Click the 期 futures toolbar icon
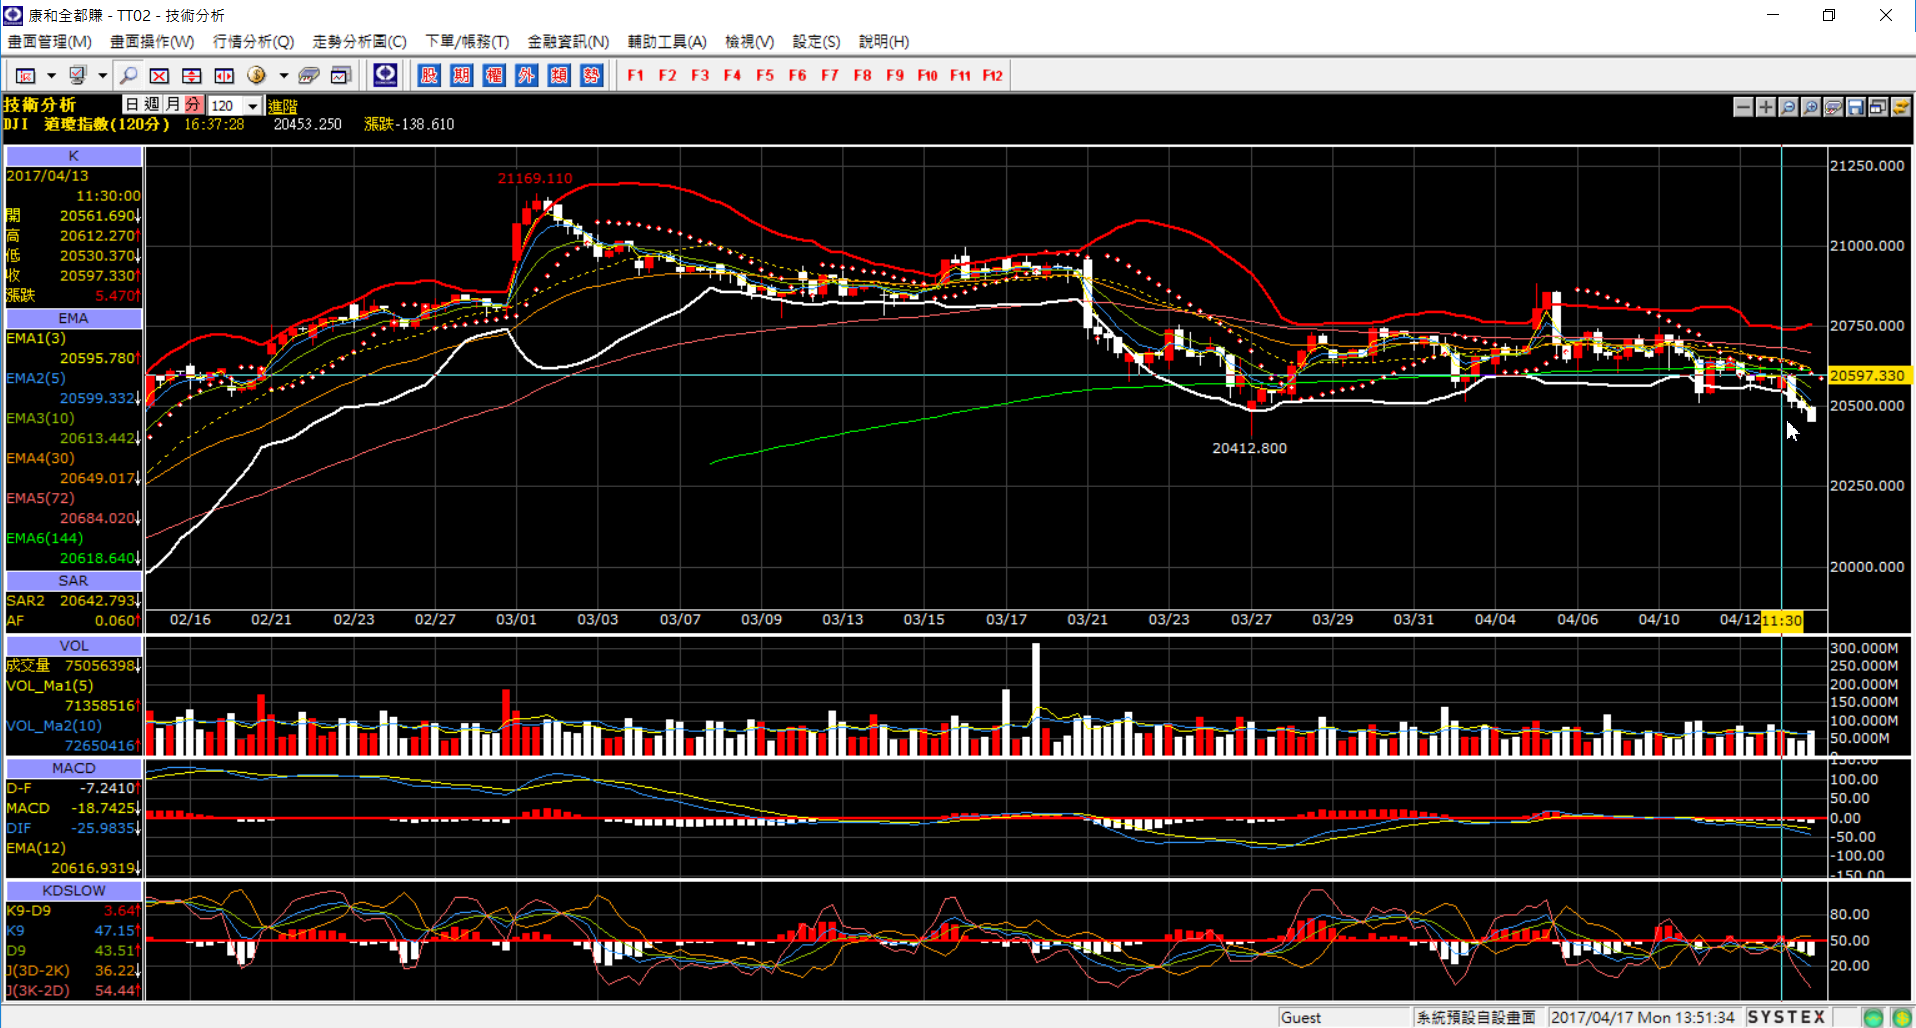Screen dimensions: 1916x1028 click(462, 76)
